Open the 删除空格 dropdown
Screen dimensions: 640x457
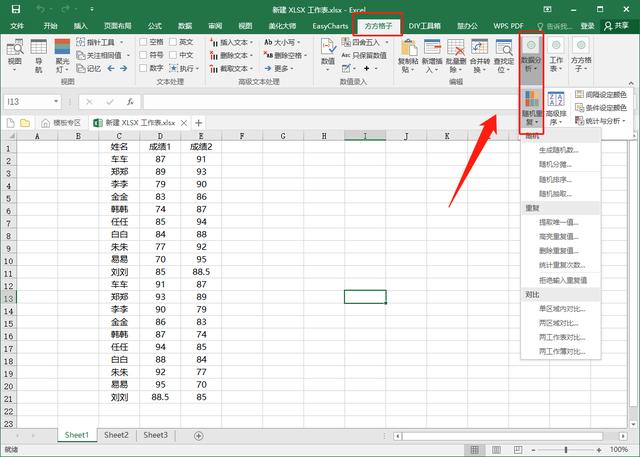305,55
